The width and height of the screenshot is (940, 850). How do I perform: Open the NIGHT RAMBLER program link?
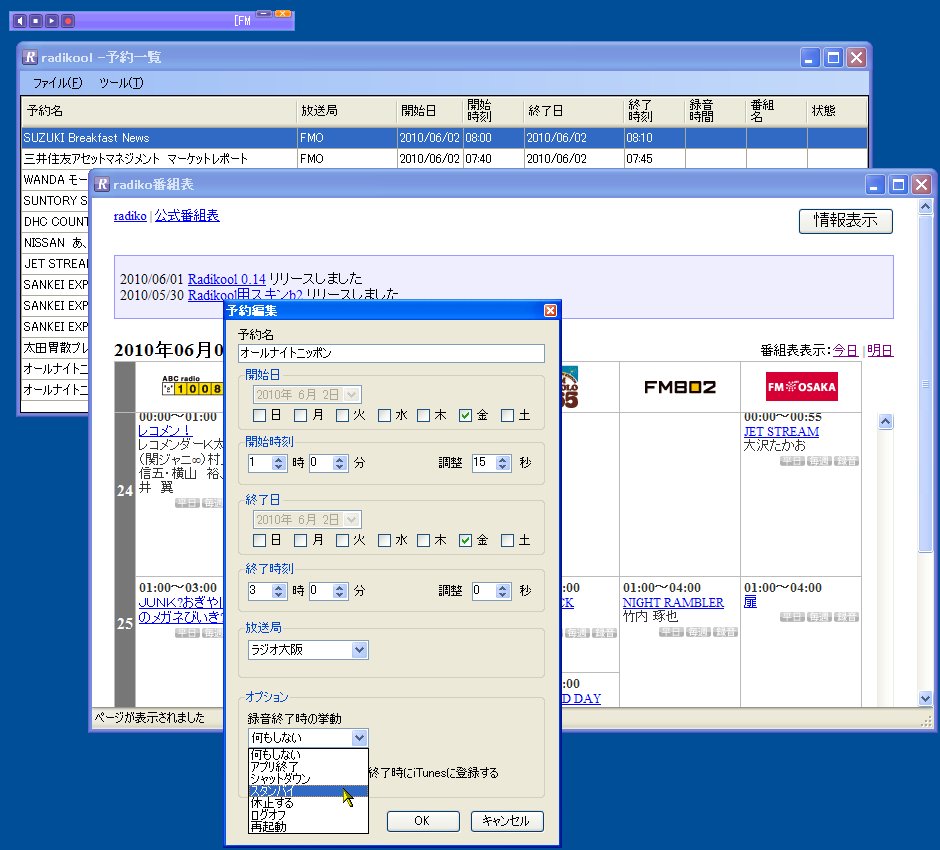673,602
